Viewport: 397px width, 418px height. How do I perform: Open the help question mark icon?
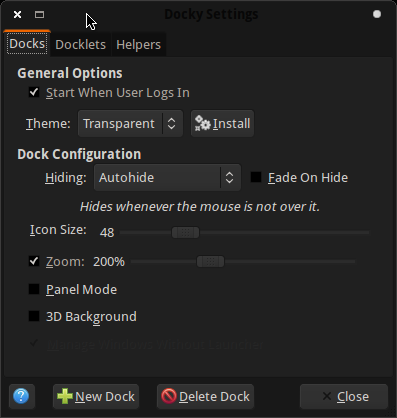[22, 396]
